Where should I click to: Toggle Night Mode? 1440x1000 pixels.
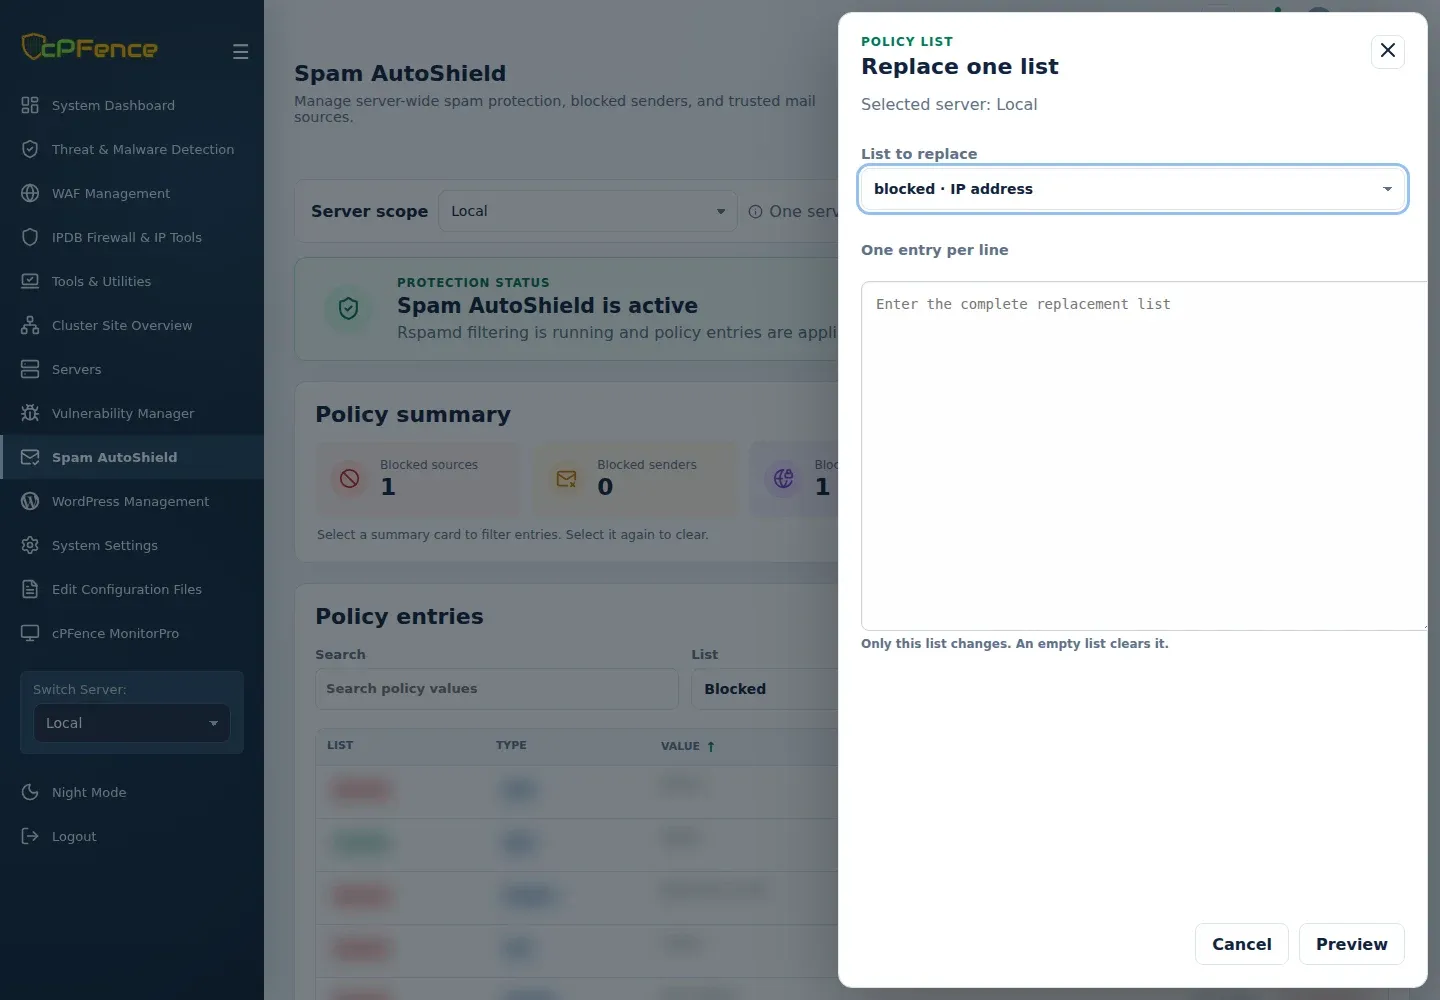pos(132,792)
